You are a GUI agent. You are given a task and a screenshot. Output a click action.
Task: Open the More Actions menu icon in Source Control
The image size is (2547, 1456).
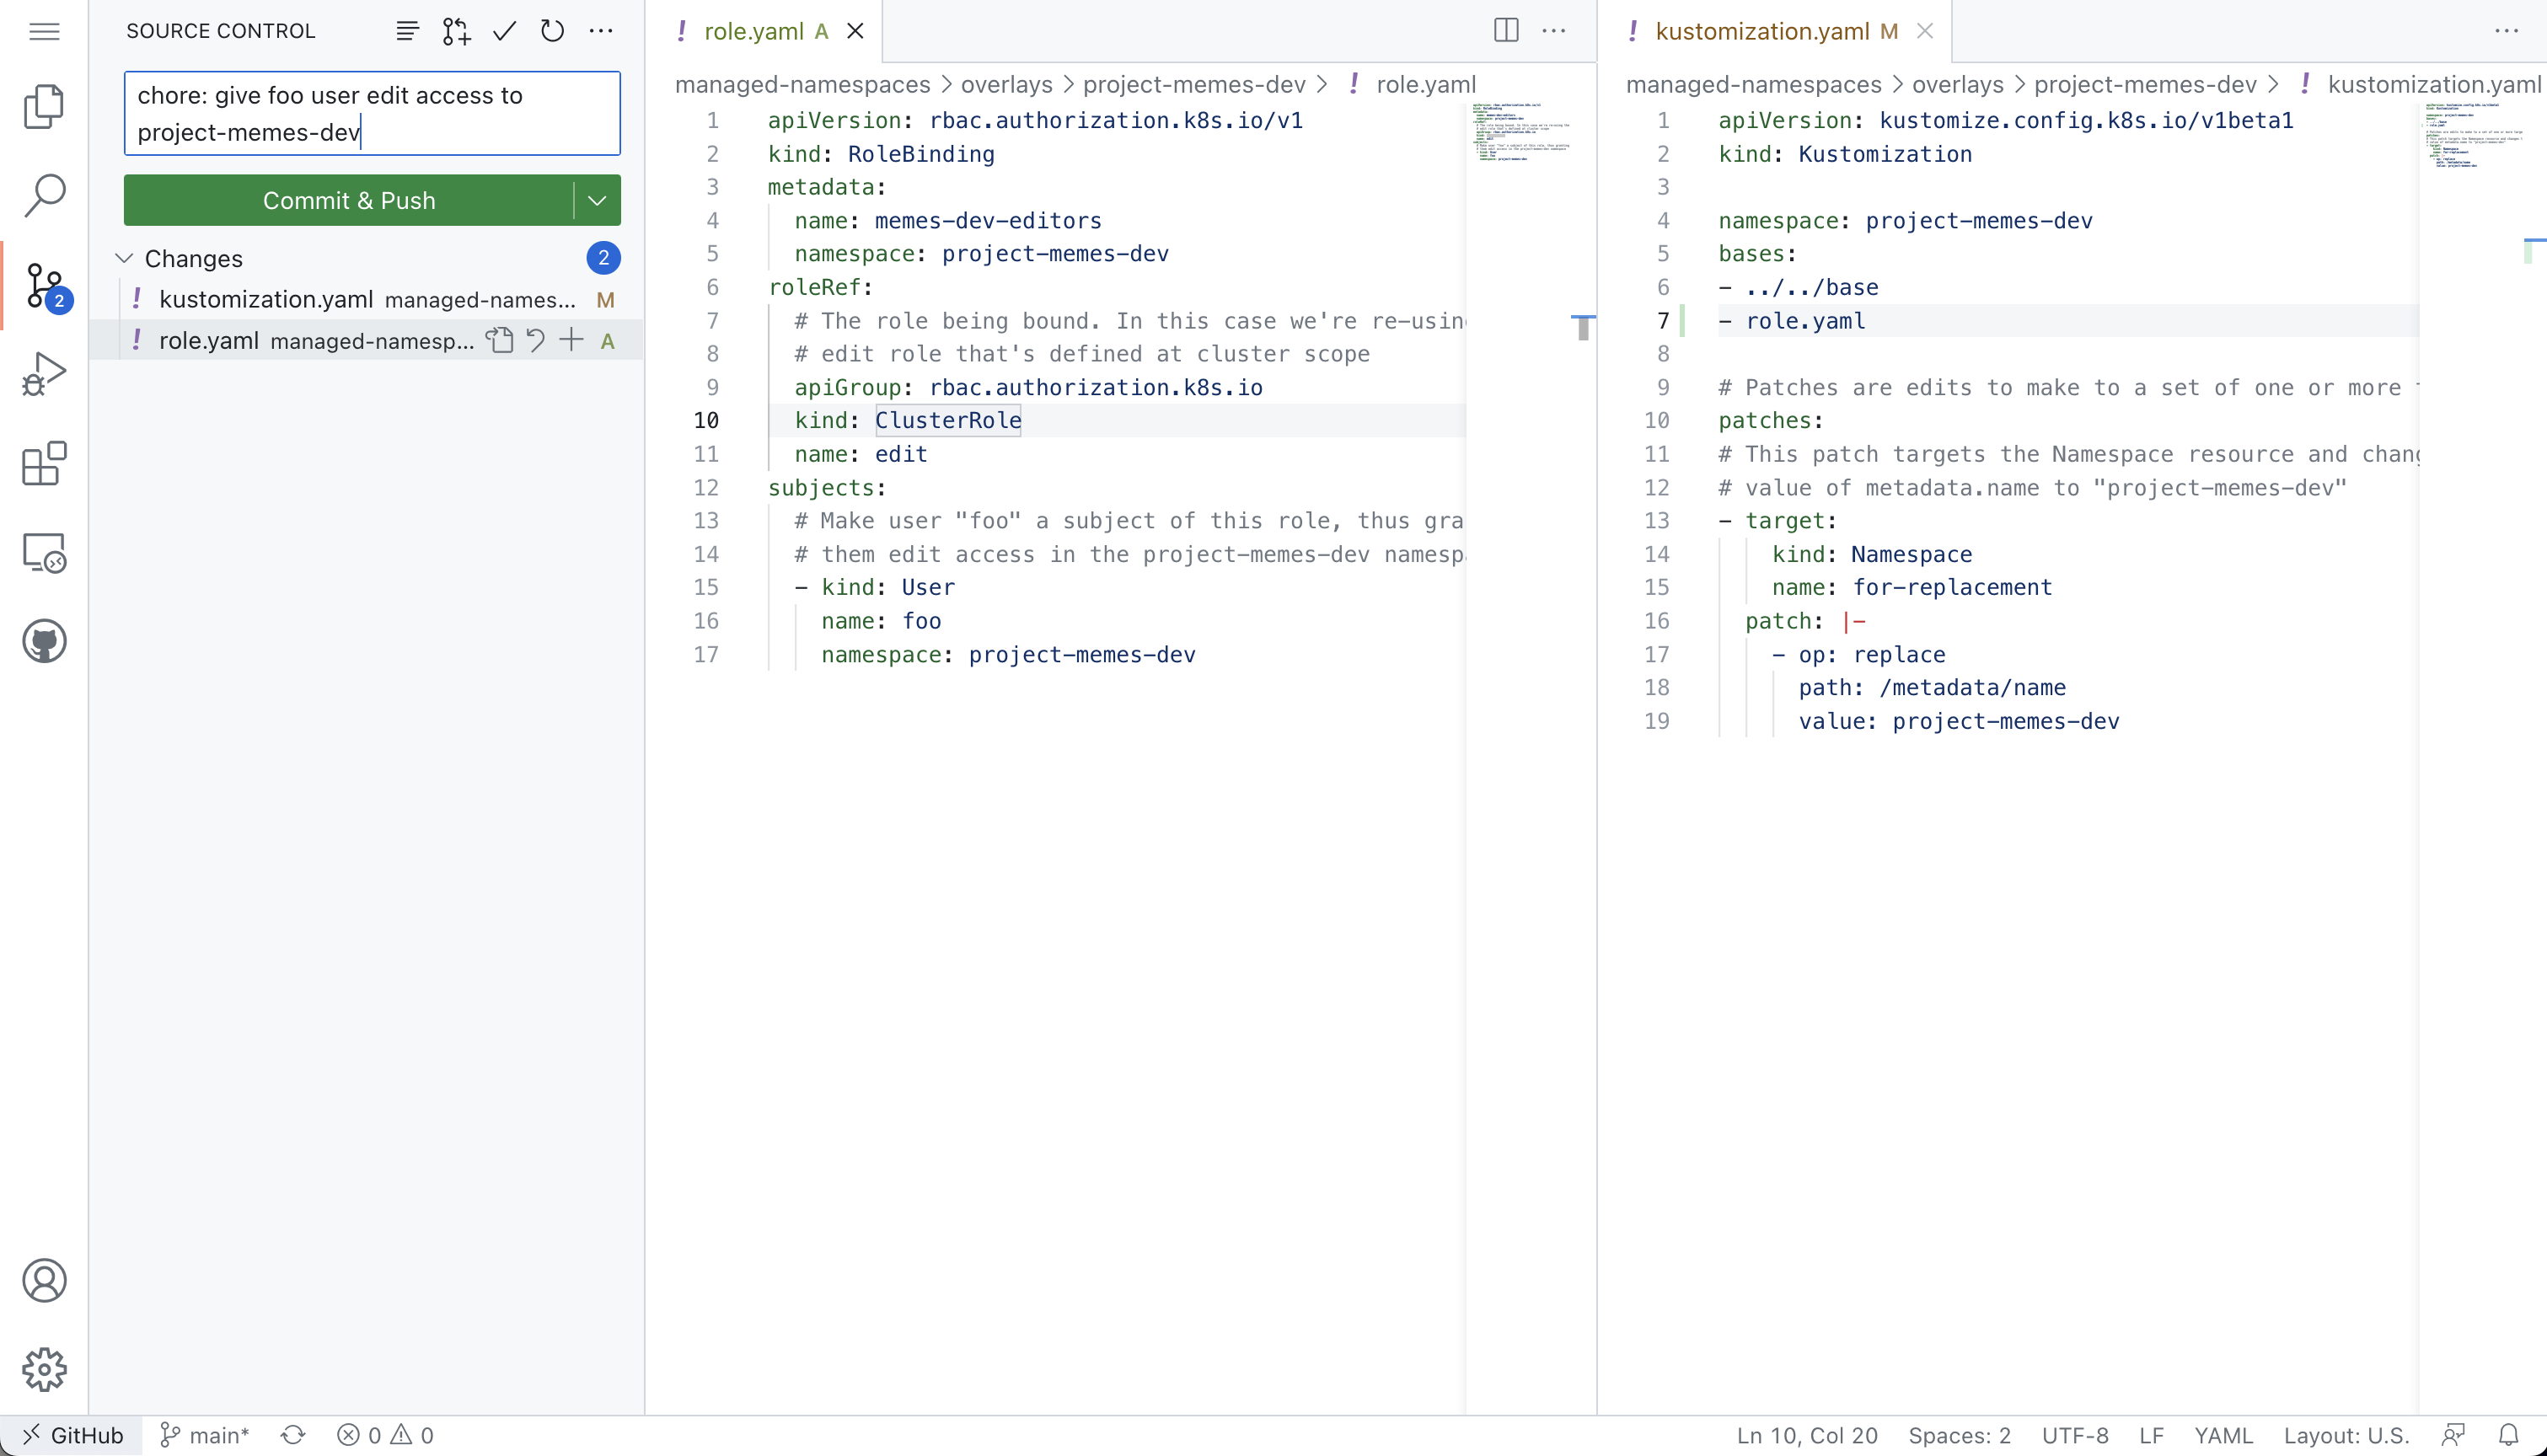tap(600, 31)
